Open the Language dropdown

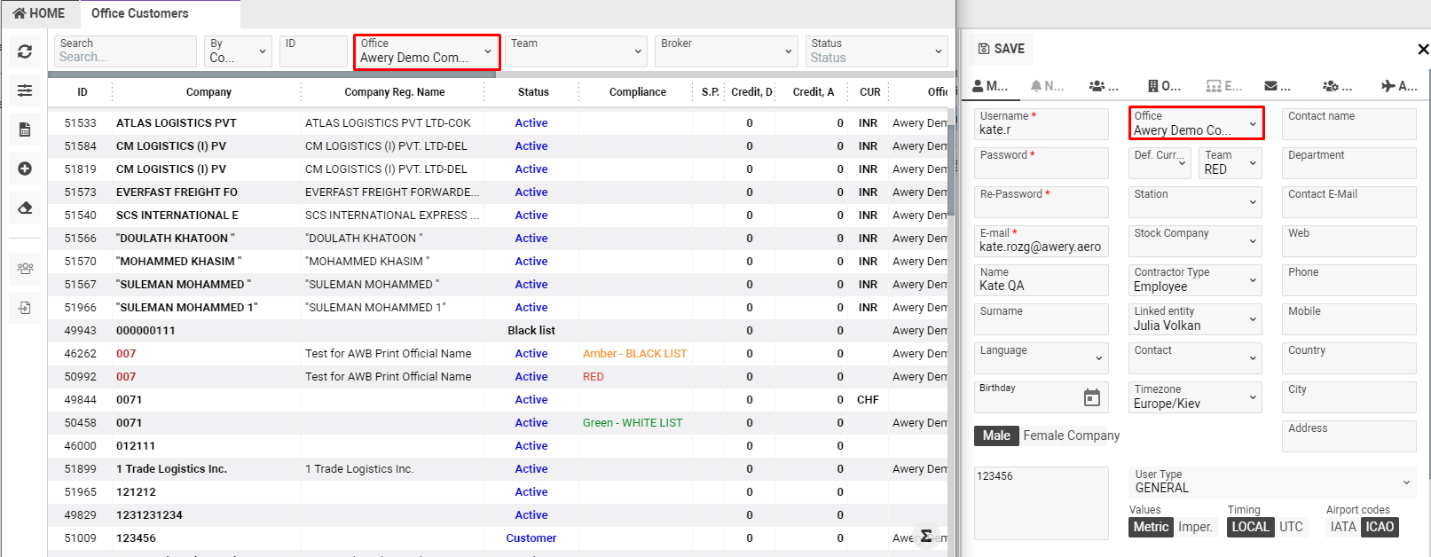[1041, 358]
